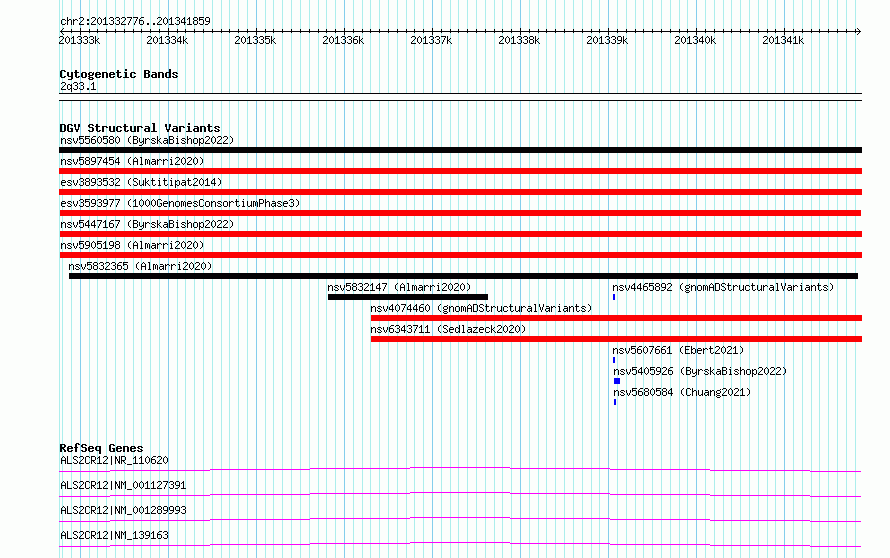Open the esv3893532 (Suktitipat2014) variant label

point(141,182)
